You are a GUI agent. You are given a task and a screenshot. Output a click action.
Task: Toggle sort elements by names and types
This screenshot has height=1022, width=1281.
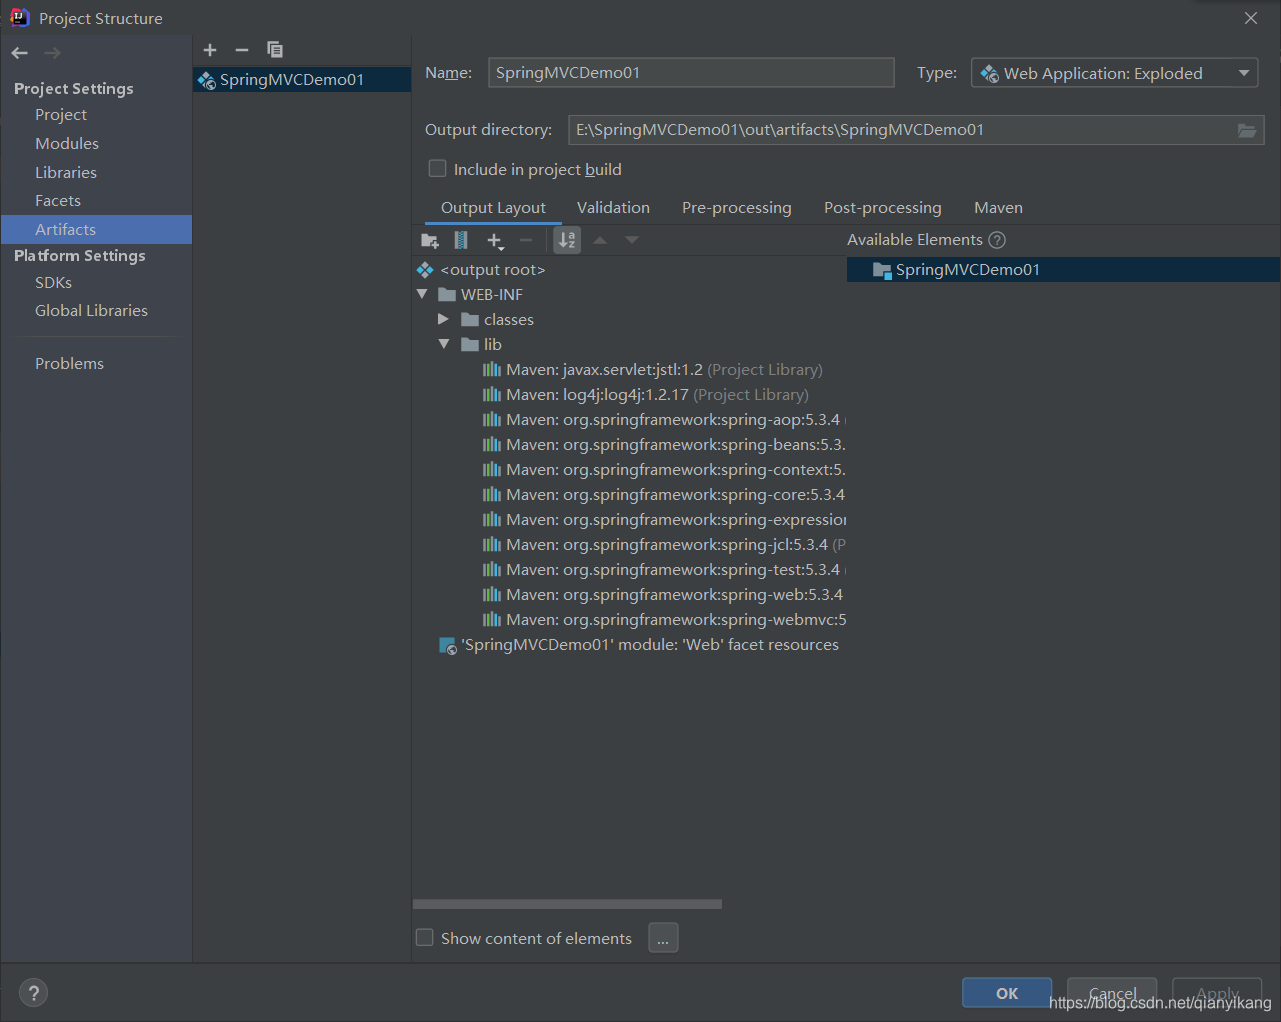[x=567, y=240]
